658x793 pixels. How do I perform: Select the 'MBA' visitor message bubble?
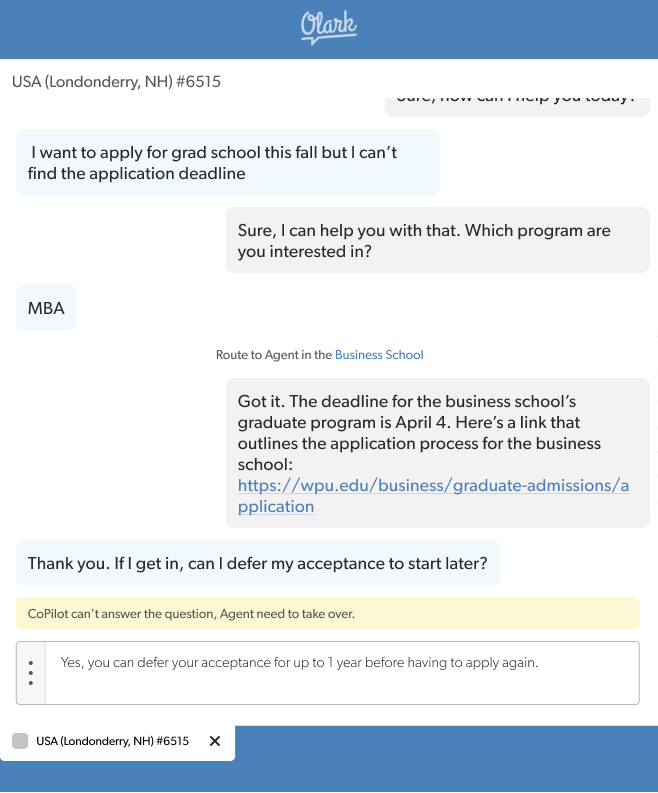[46, 308]
